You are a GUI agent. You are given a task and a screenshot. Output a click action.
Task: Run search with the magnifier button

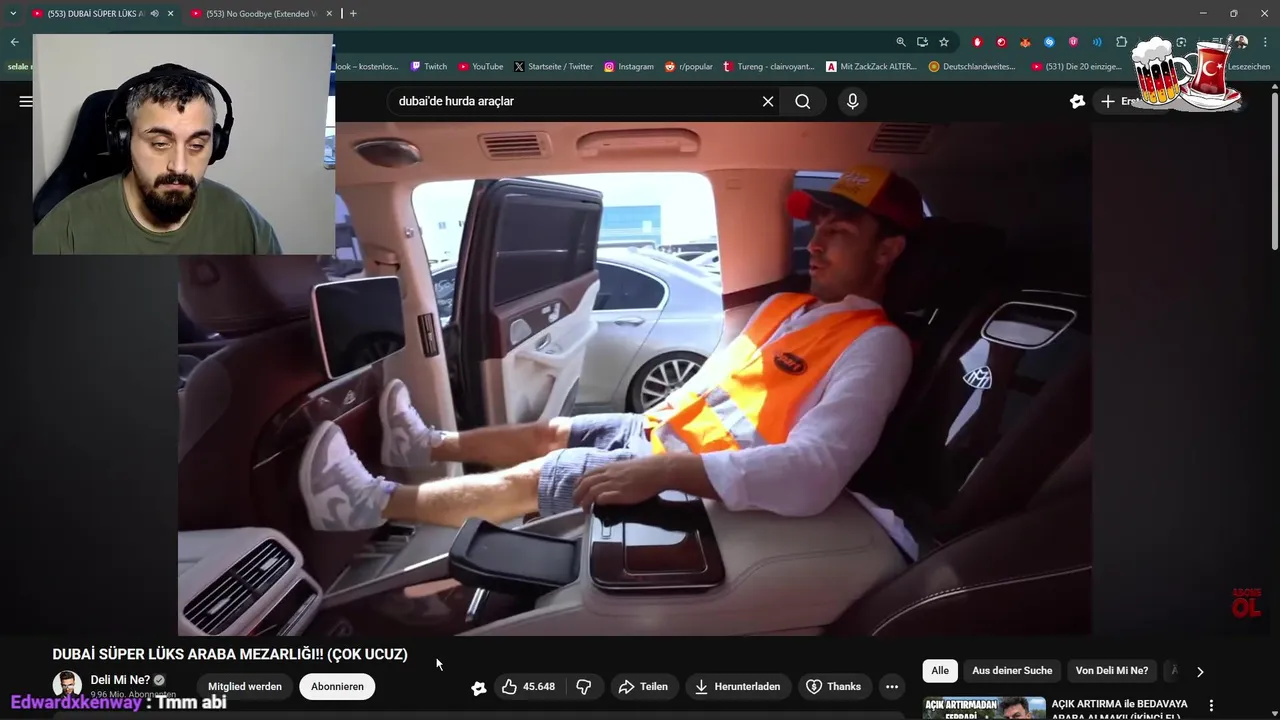tap(803, 101)
